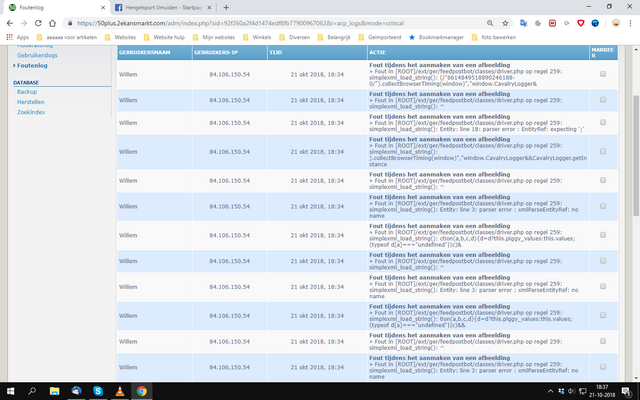Open the notification center icon

627,391
